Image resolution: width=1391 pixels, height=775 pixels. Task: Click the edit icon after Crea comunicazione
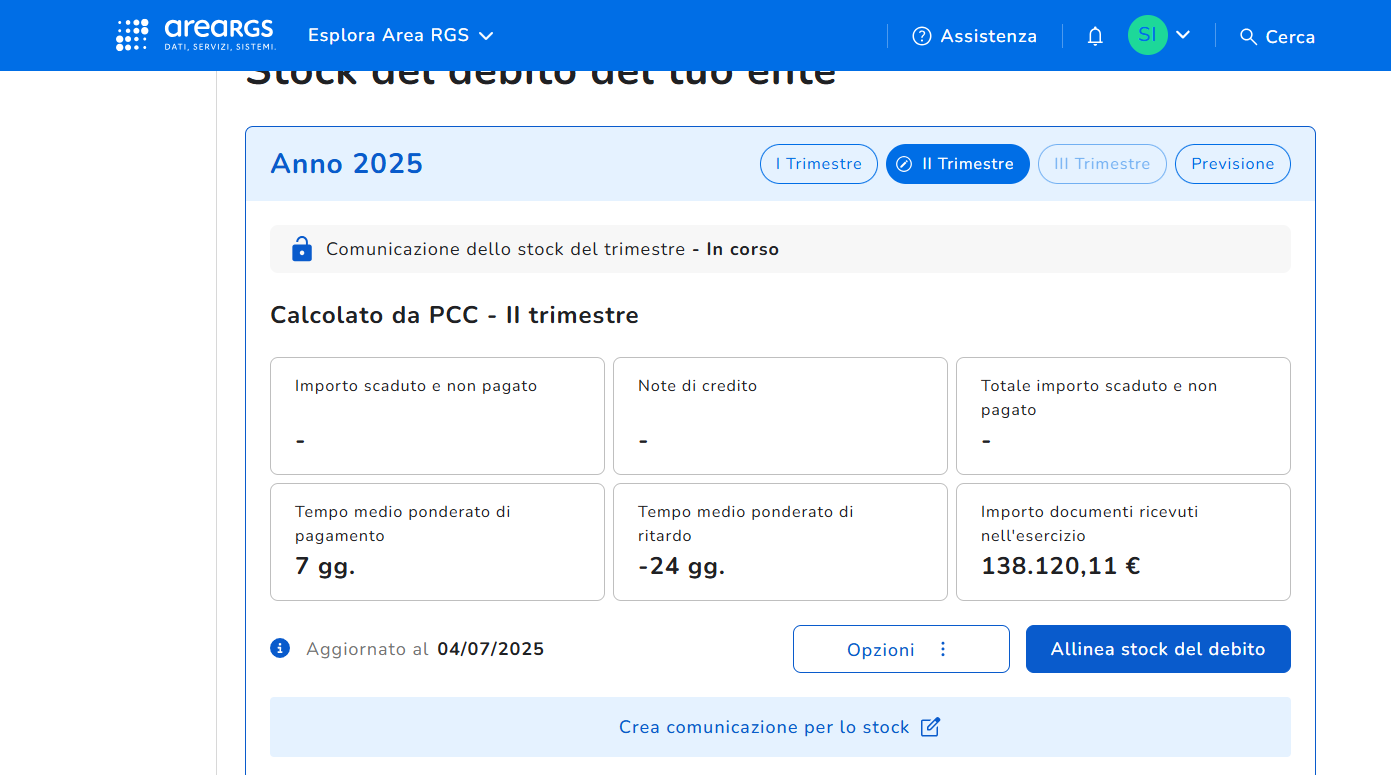point(930,727)
